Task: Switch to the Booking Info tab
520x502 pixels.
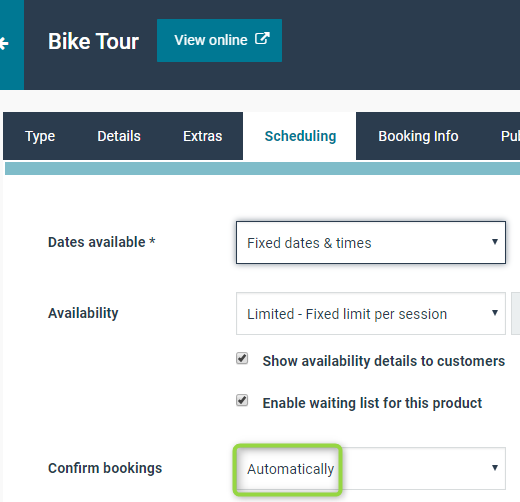Action: [418, 136]
